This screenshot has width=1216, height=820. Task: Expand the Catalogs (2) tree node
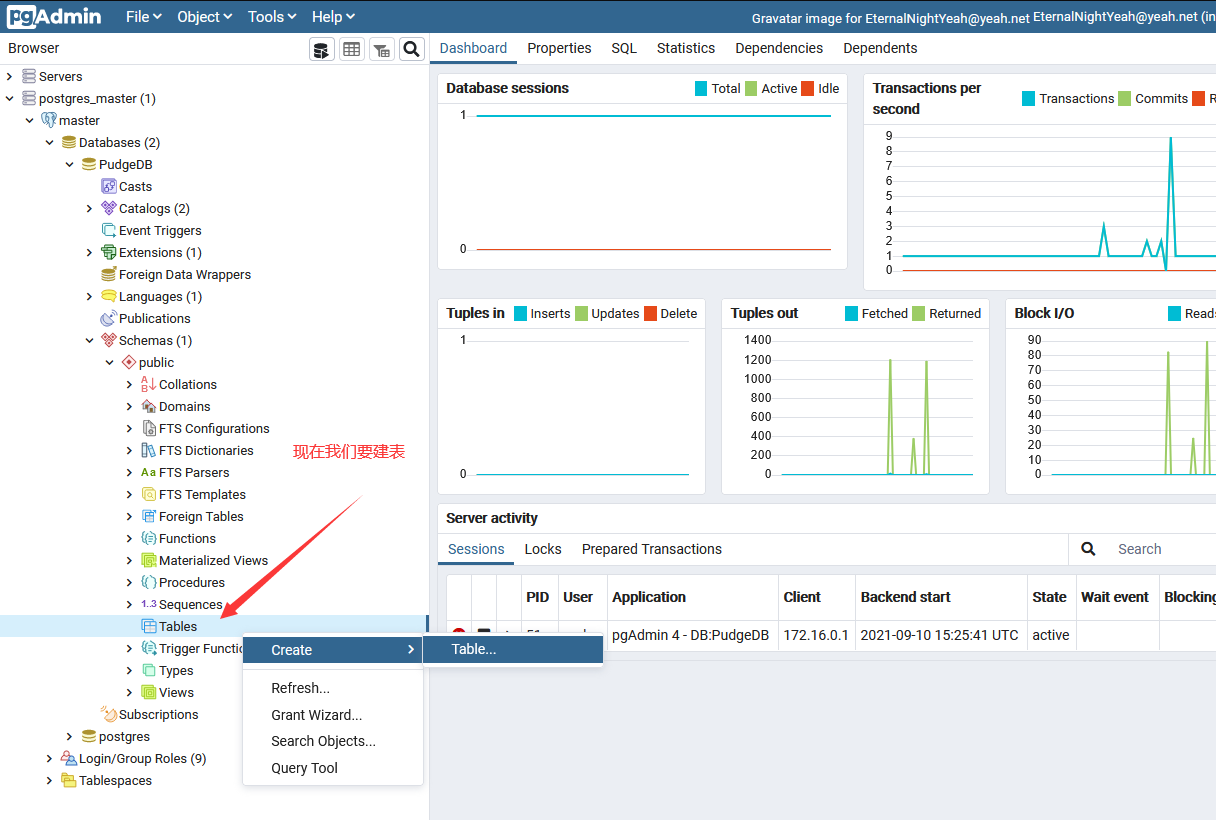click(87, 208)
